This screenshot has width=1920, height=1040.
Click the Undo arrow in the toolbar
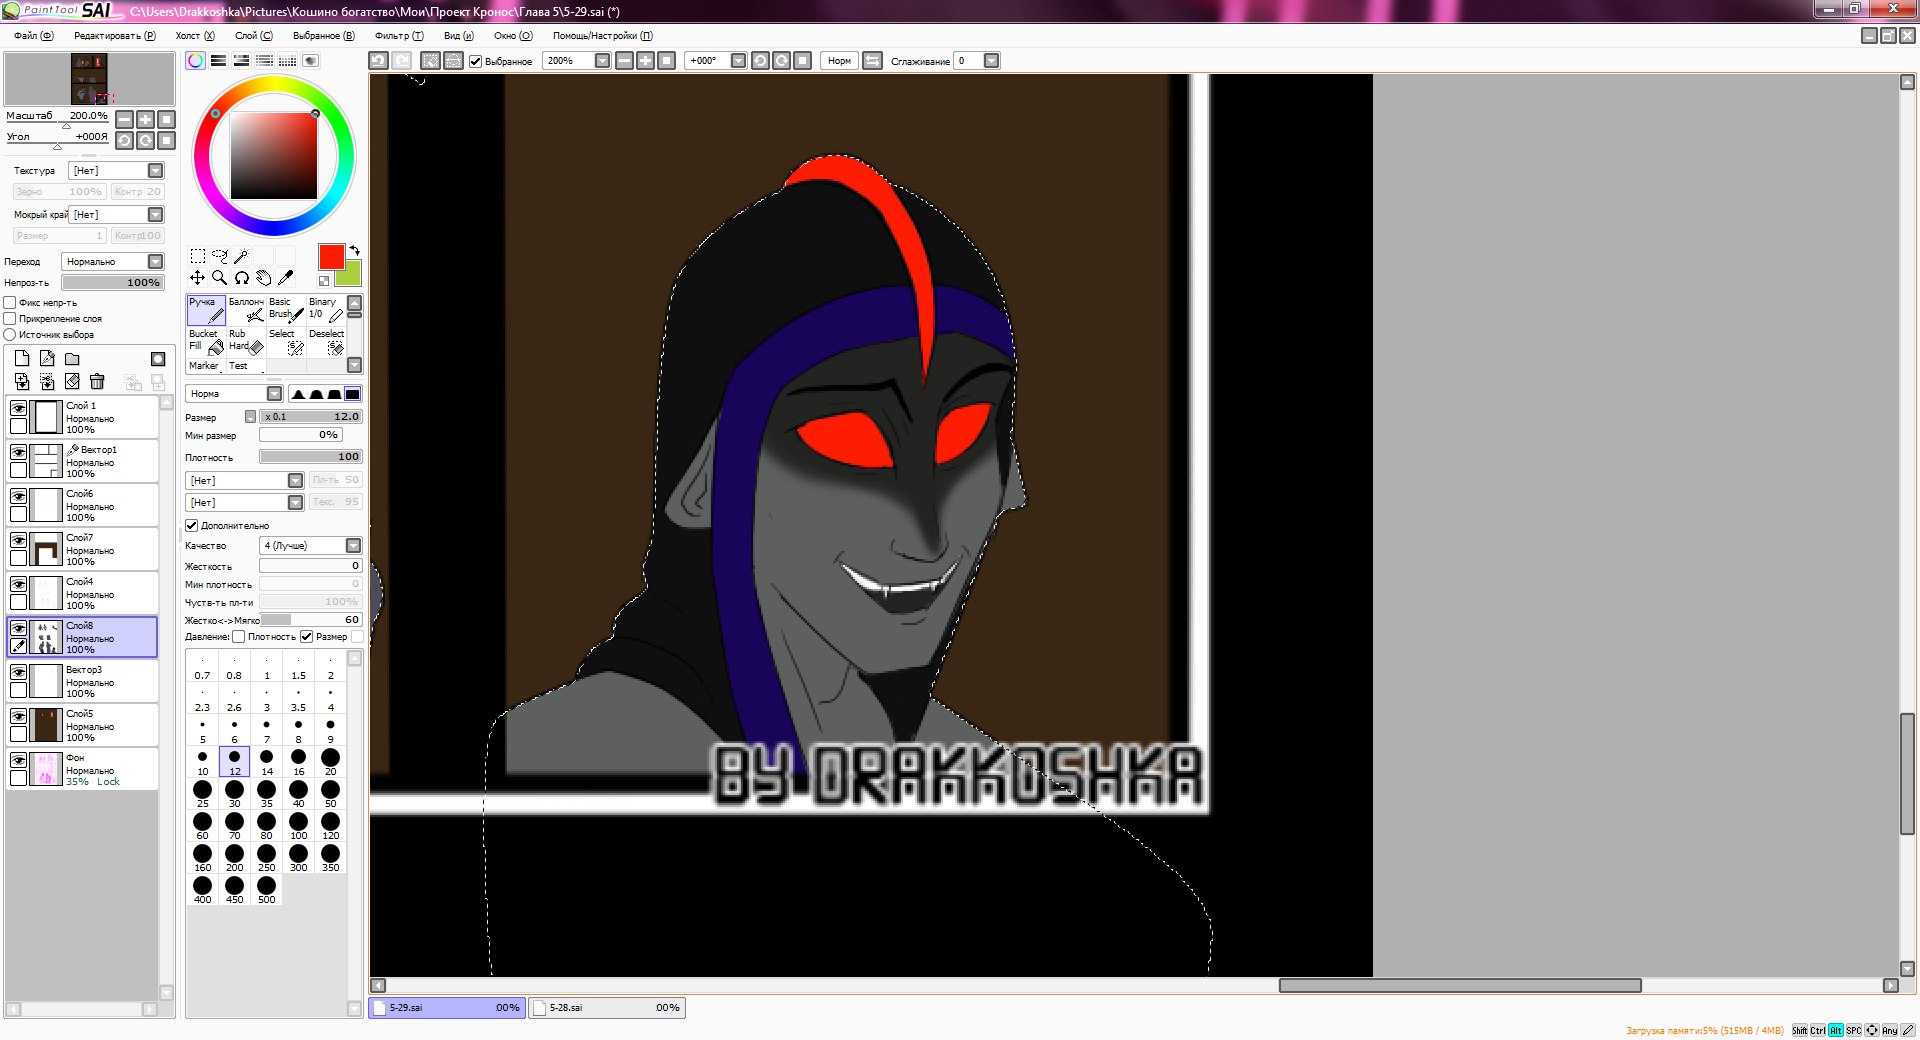378,61
